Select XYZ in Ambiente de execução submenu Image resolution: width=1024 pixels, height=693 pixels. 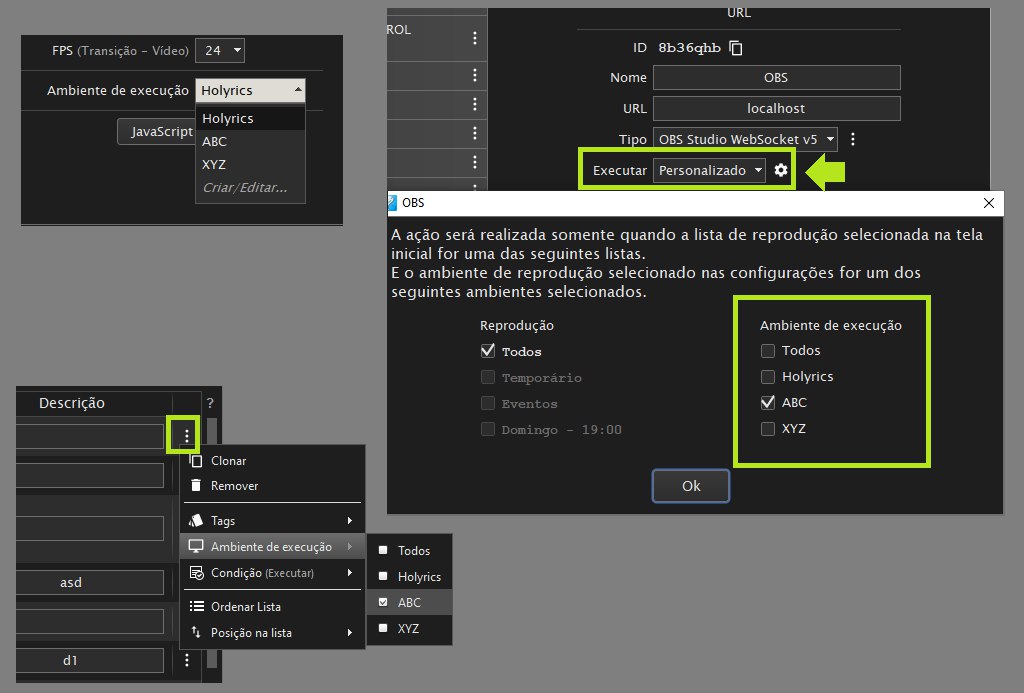pos(409,628)
